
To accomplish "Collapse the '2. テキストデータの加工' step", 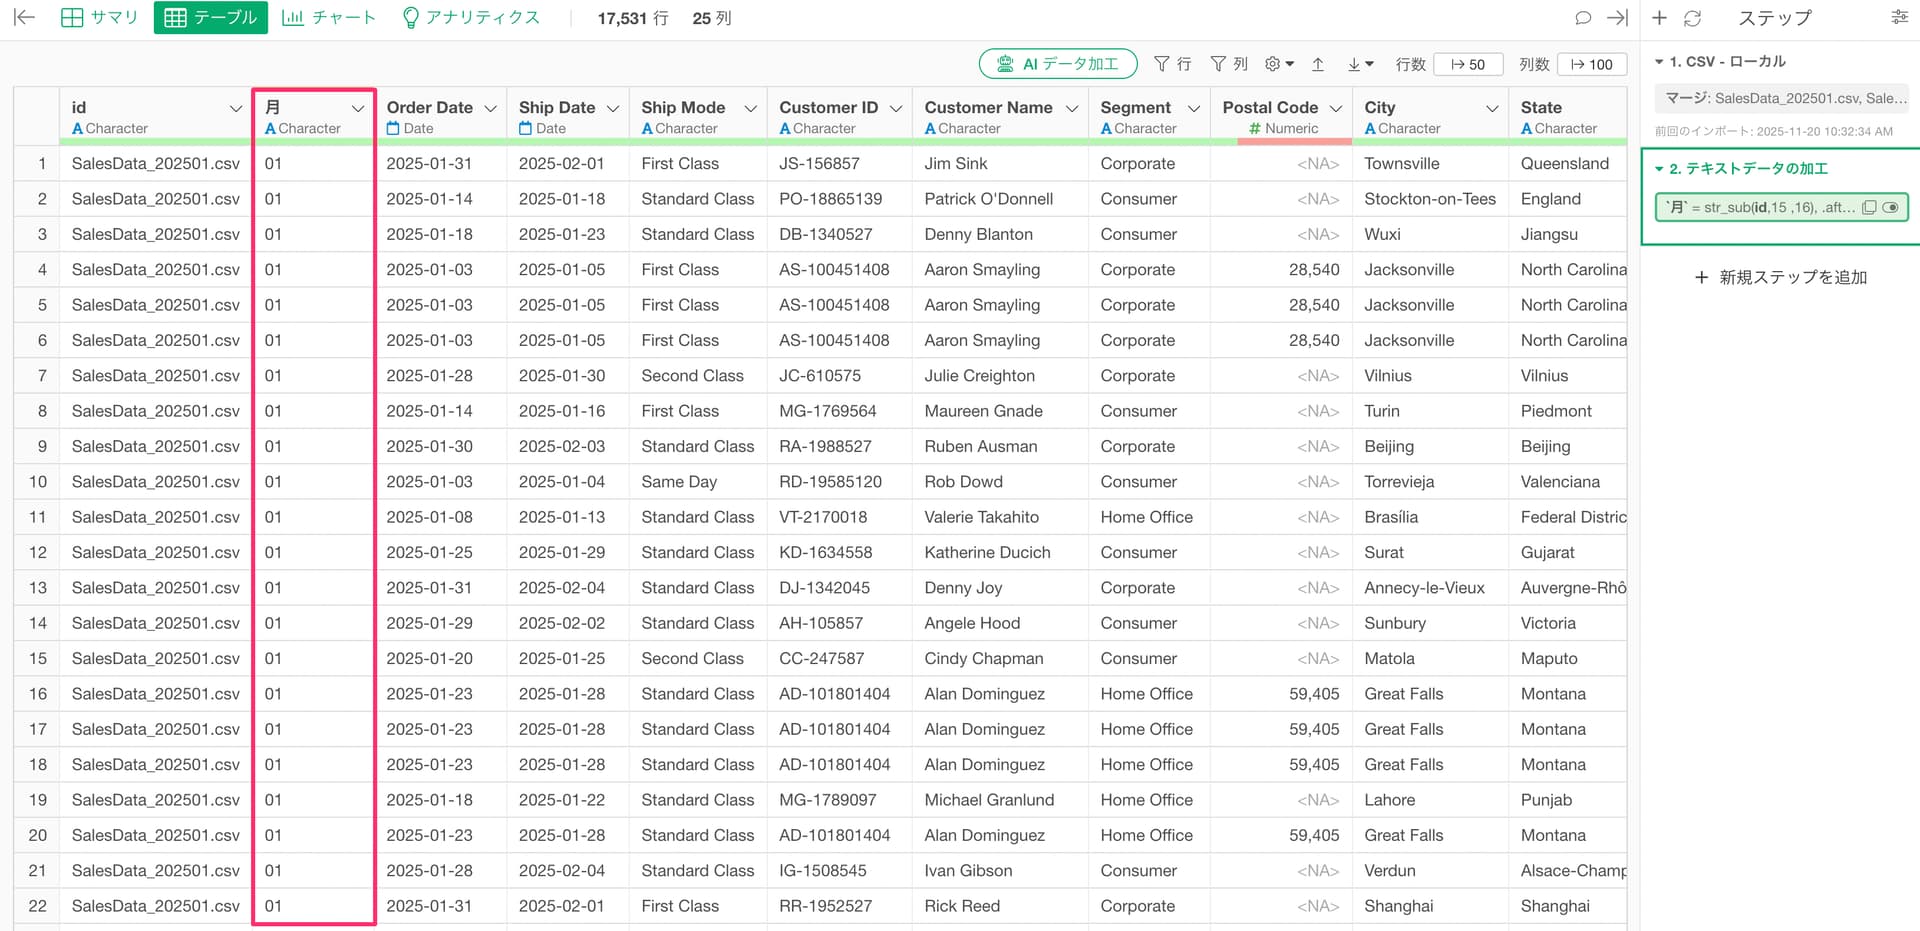I will (x=1660, y=169).
